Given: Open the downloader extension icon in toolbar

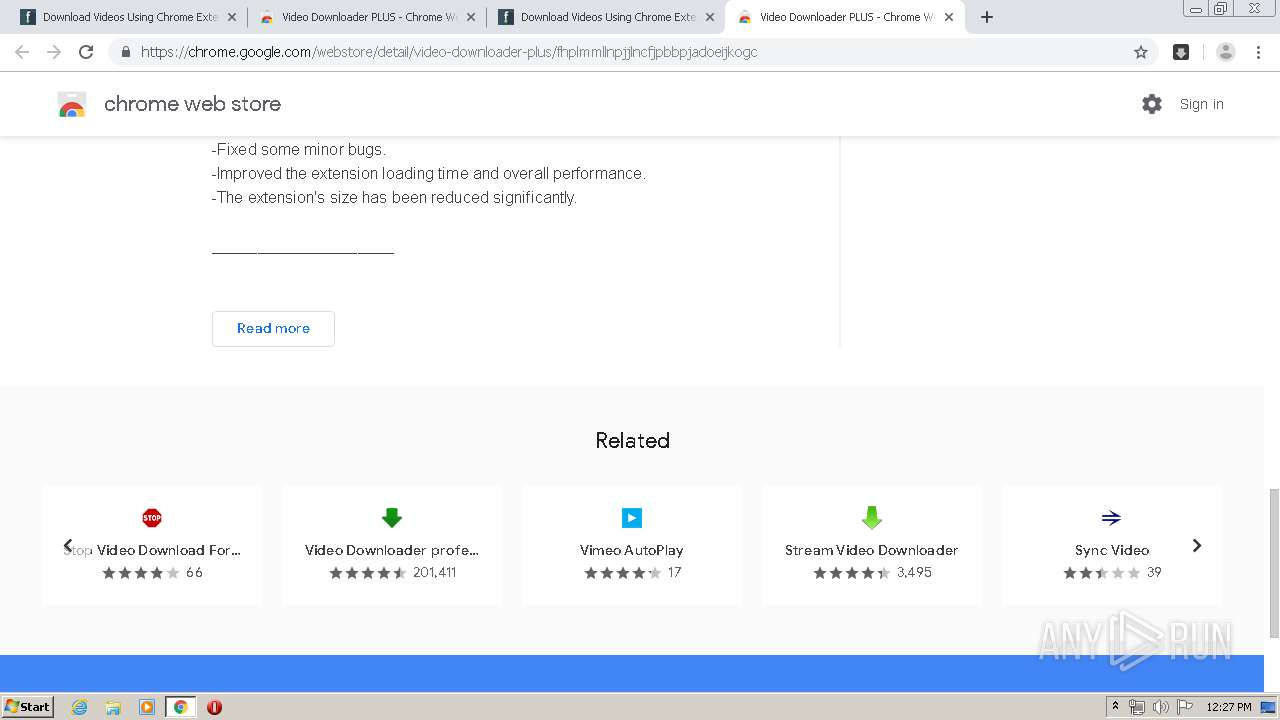Looking at the screenshot, I should tap(1181, 52).
